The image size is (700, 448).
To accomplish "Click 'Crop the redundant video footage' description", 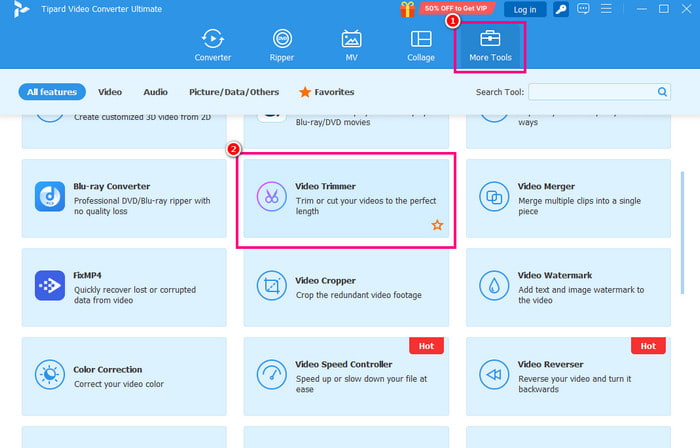I will (x=358, y=295).
